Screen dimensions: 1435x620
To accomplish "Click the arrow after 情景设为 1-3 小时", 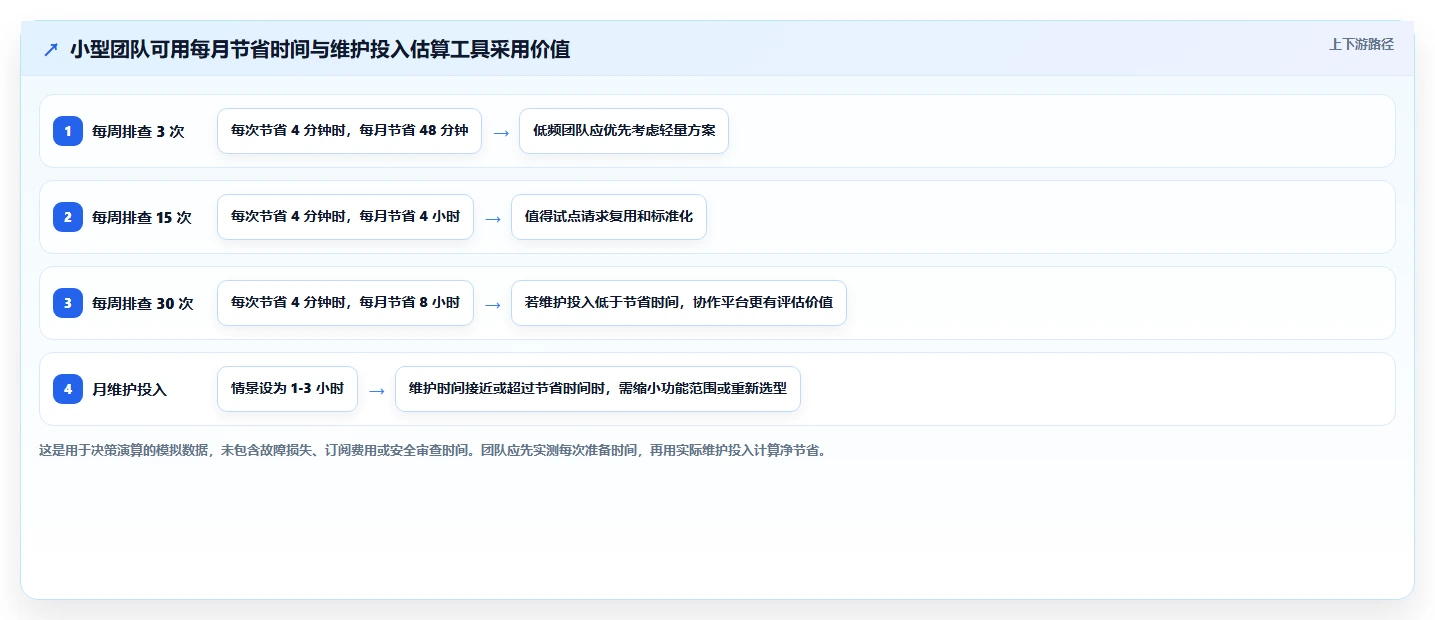I will 377,390.
